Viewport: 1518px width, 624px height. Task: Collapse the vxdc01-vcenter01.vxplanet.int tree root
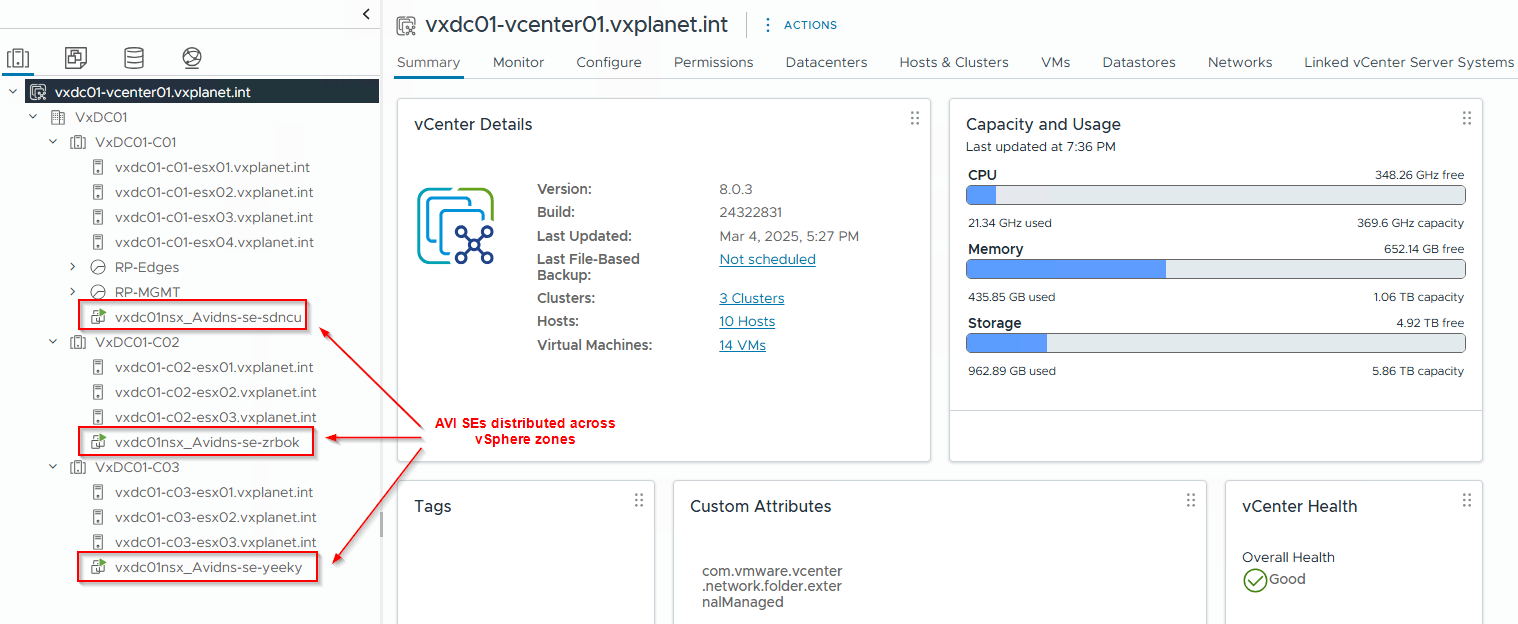click(13, 92)
